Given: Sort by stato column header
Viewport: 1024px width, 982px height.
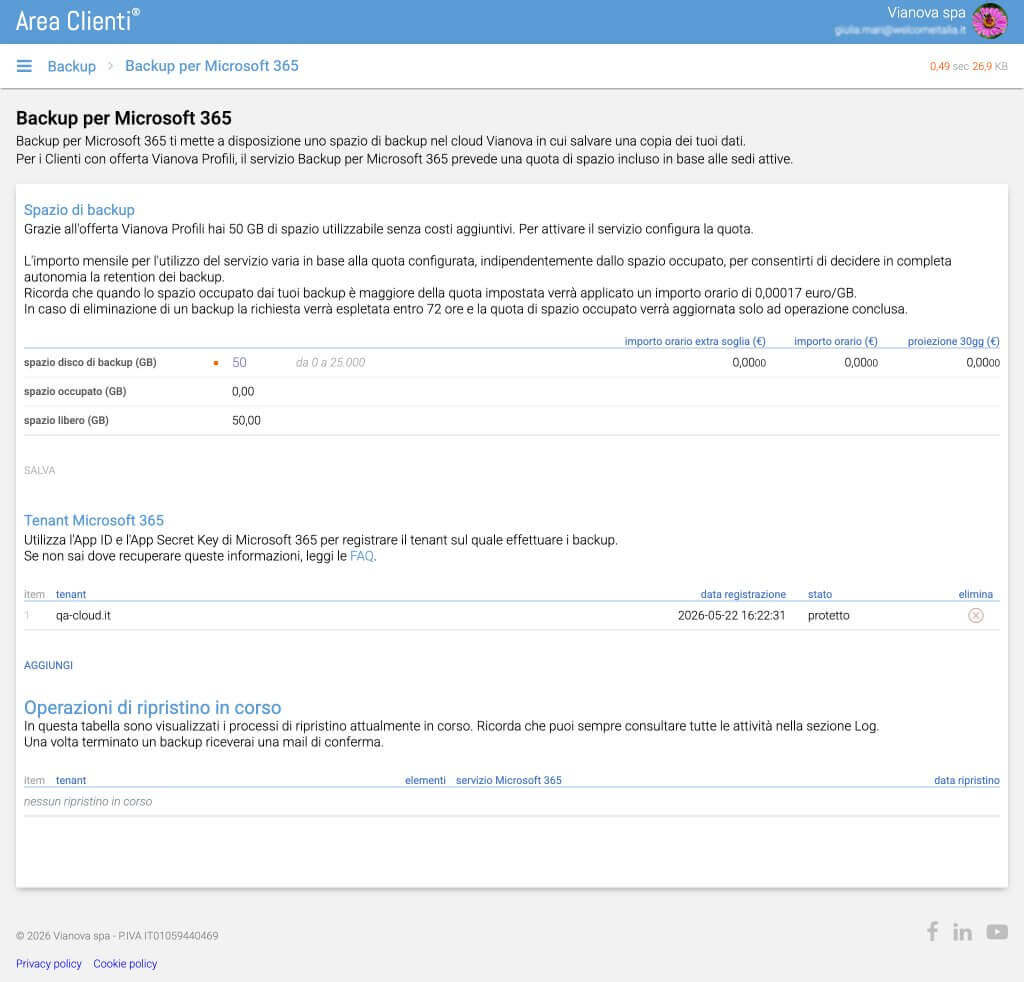Looking at the screenshot, I should 820,594.
